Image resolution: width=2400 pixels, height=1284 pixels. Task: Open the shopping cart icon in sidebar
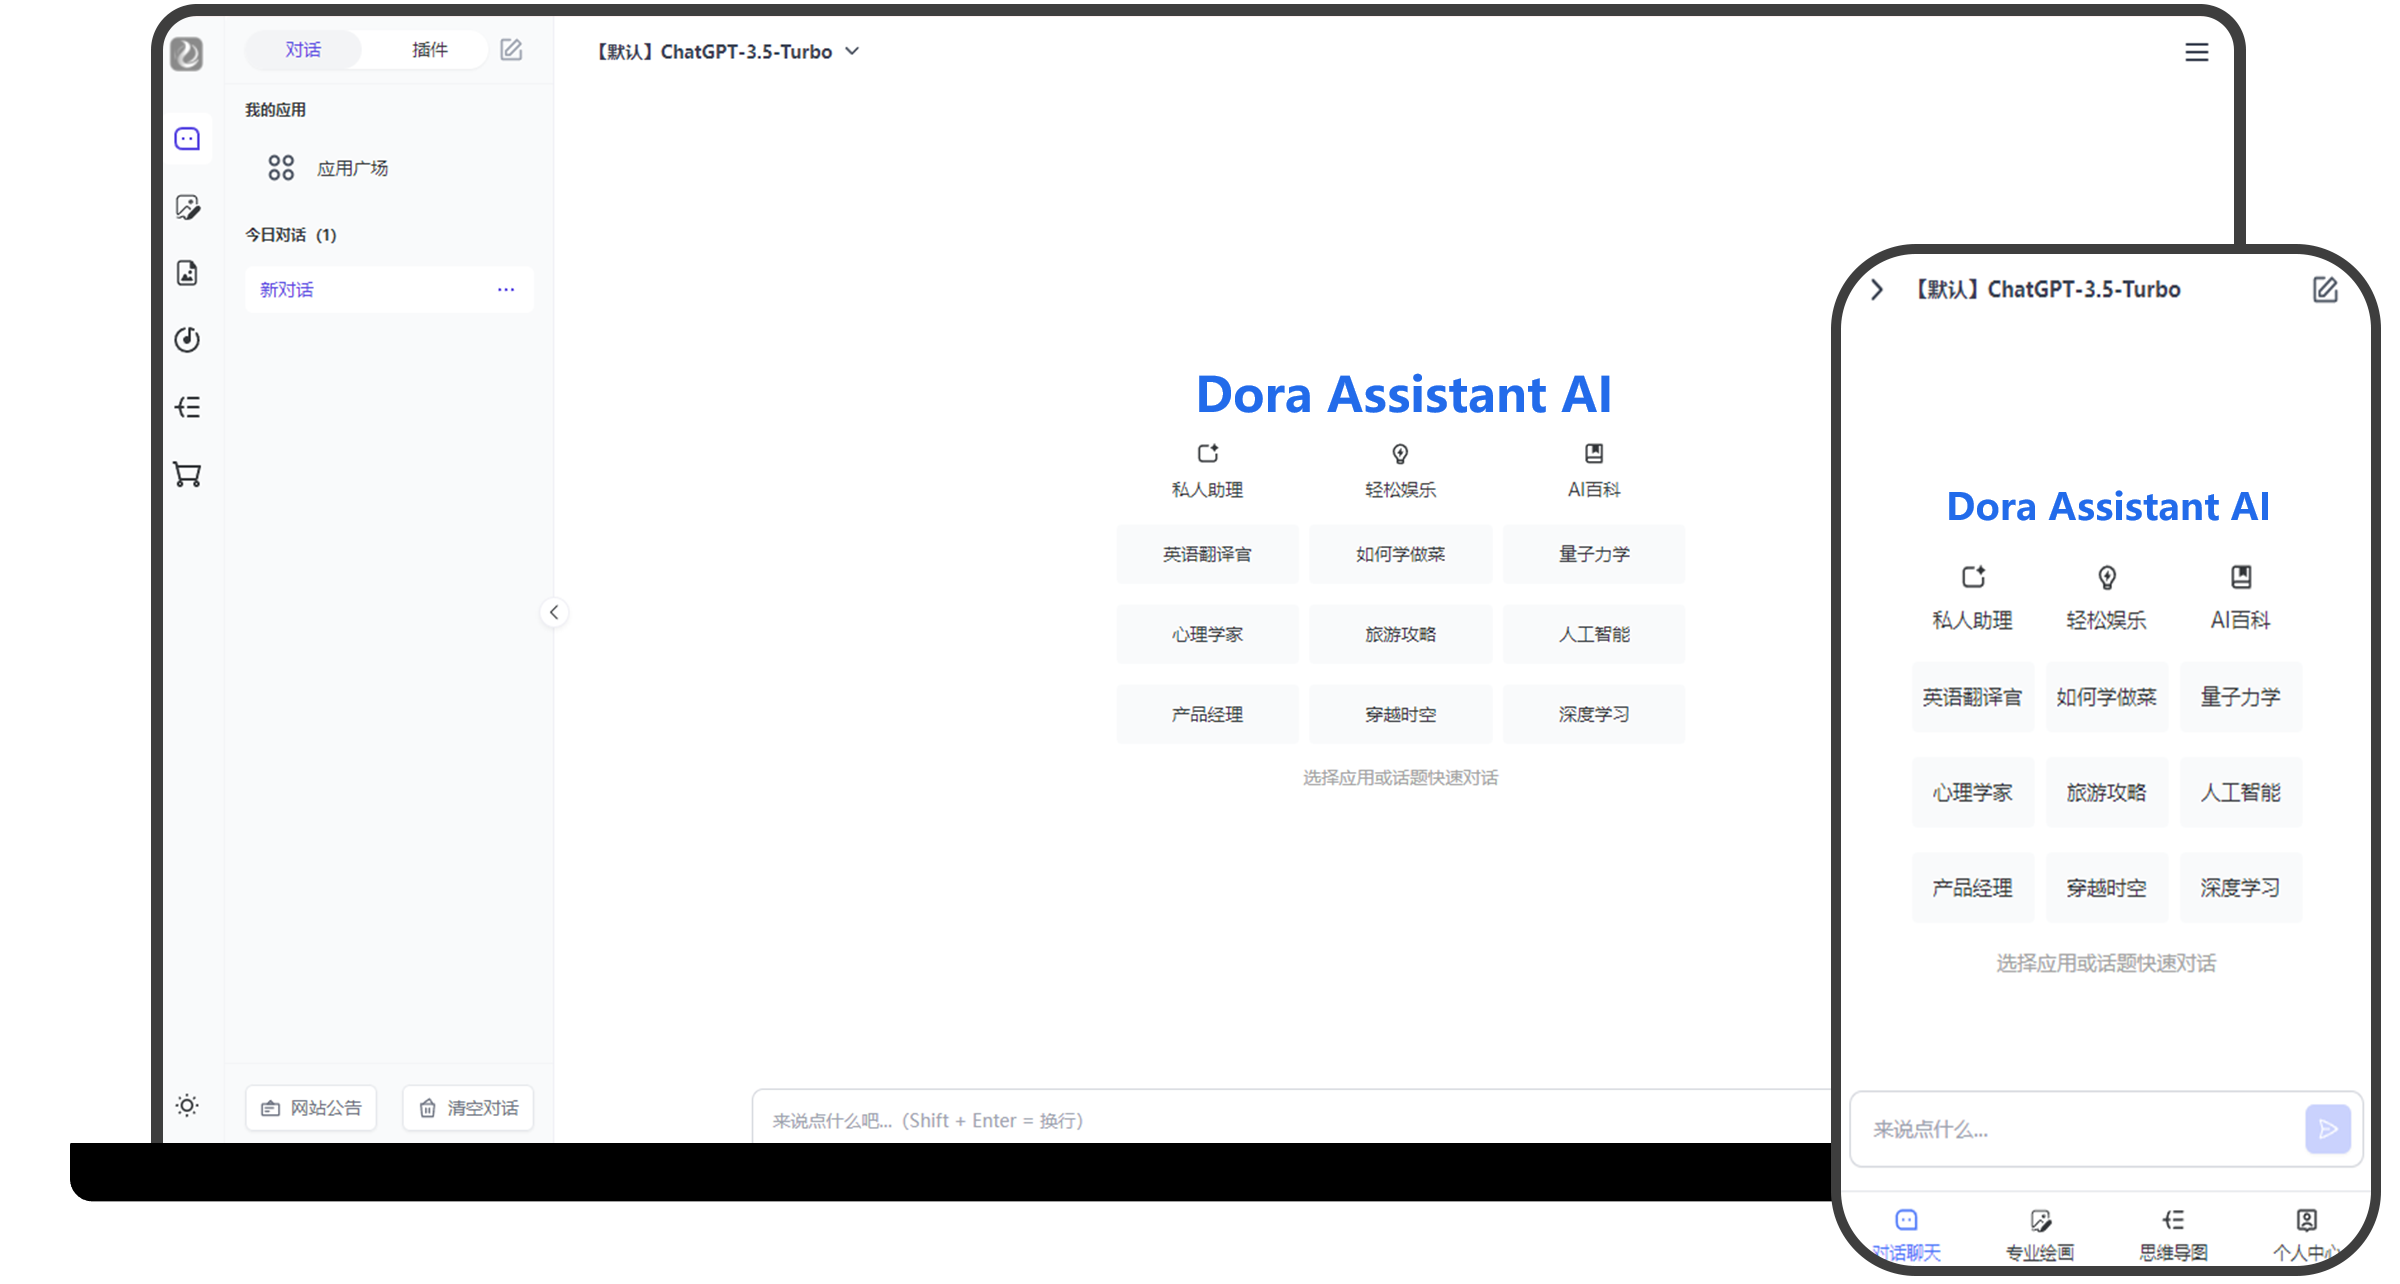click(187, 474)
